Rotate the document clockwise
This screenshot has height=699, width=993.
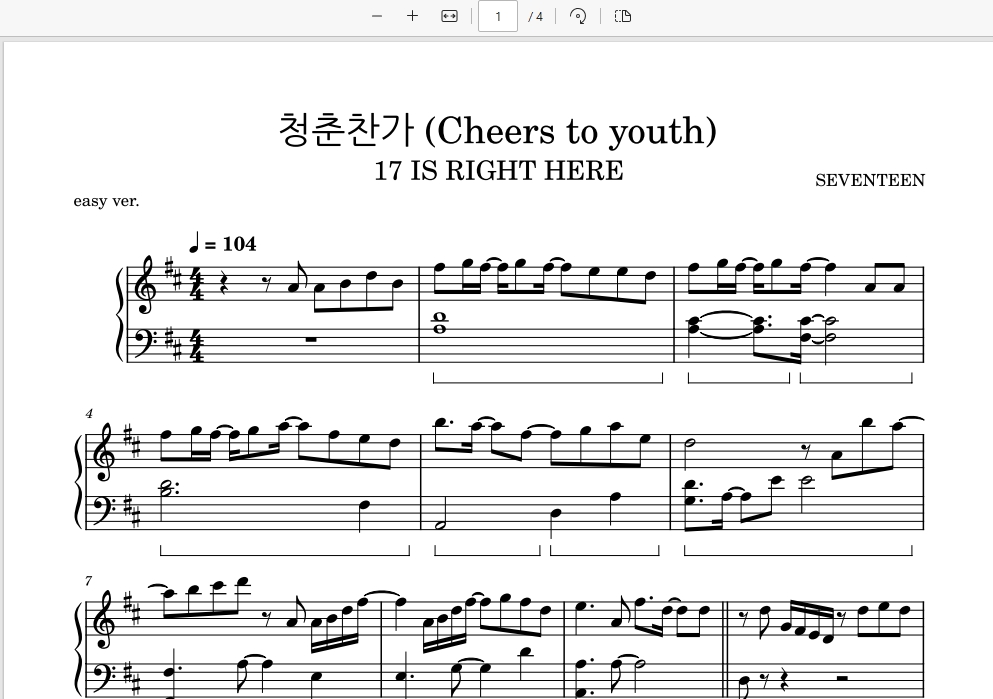pos(578,16)
